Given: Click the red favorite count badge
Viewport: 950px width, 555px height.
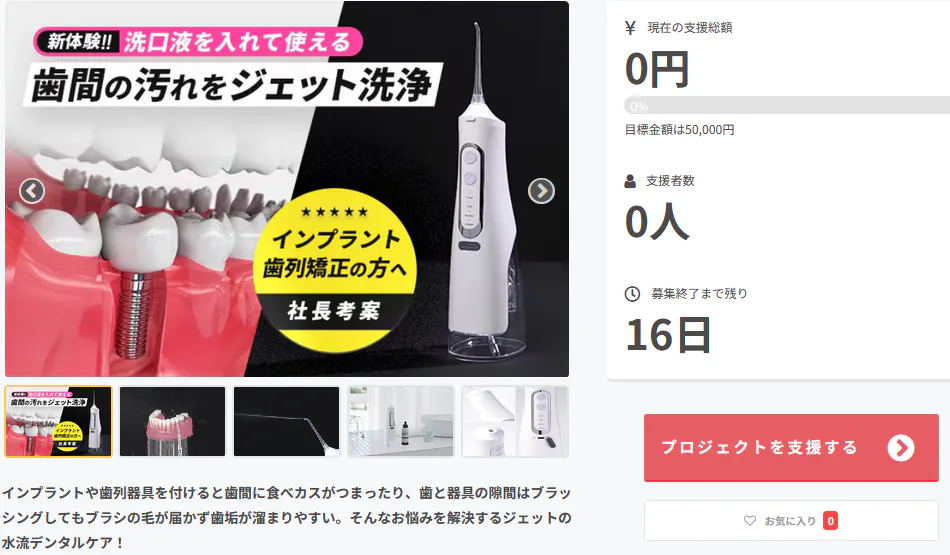Looking at the screenshot, I should (831, 520).
